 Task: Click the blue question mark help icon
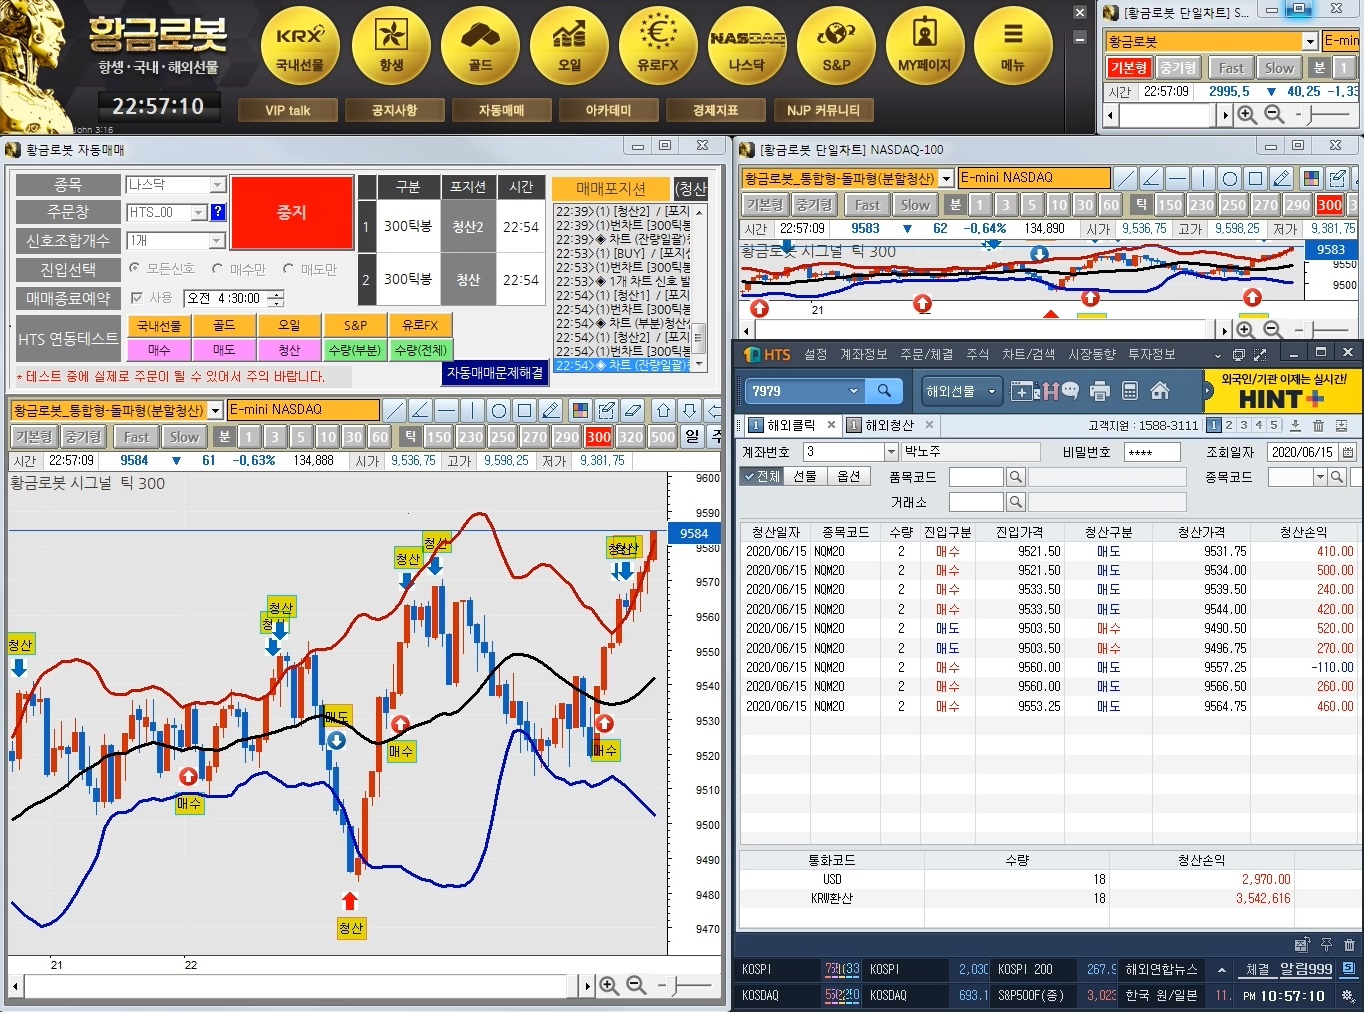pos(218,212)
